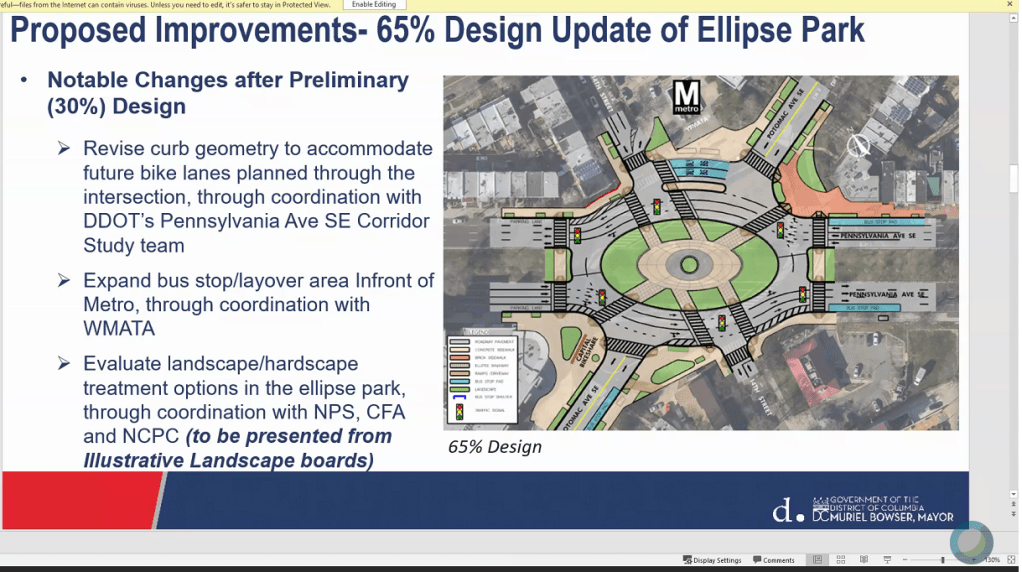Click the Enable Editing button
Viewport: 1022px width, 572px height.
point(376,5)
